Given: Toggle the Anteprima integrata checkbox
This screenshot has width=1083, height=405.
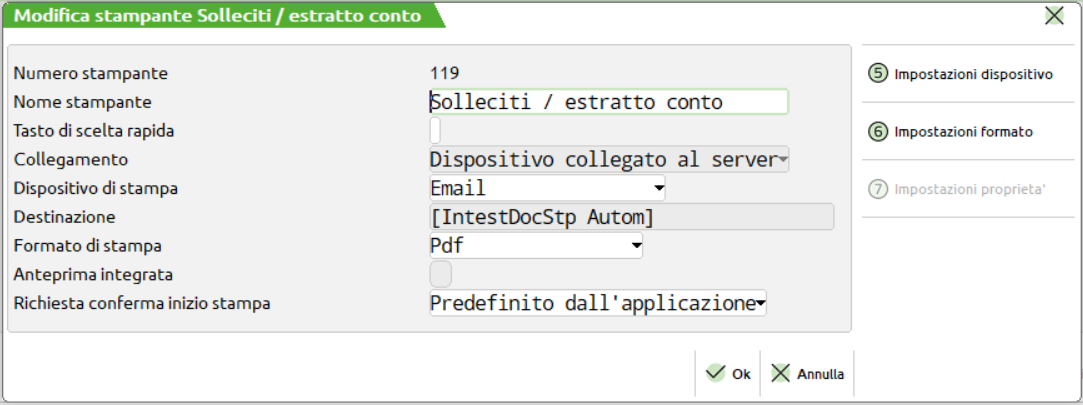Looking at the screenshot, I should point(440,274).
